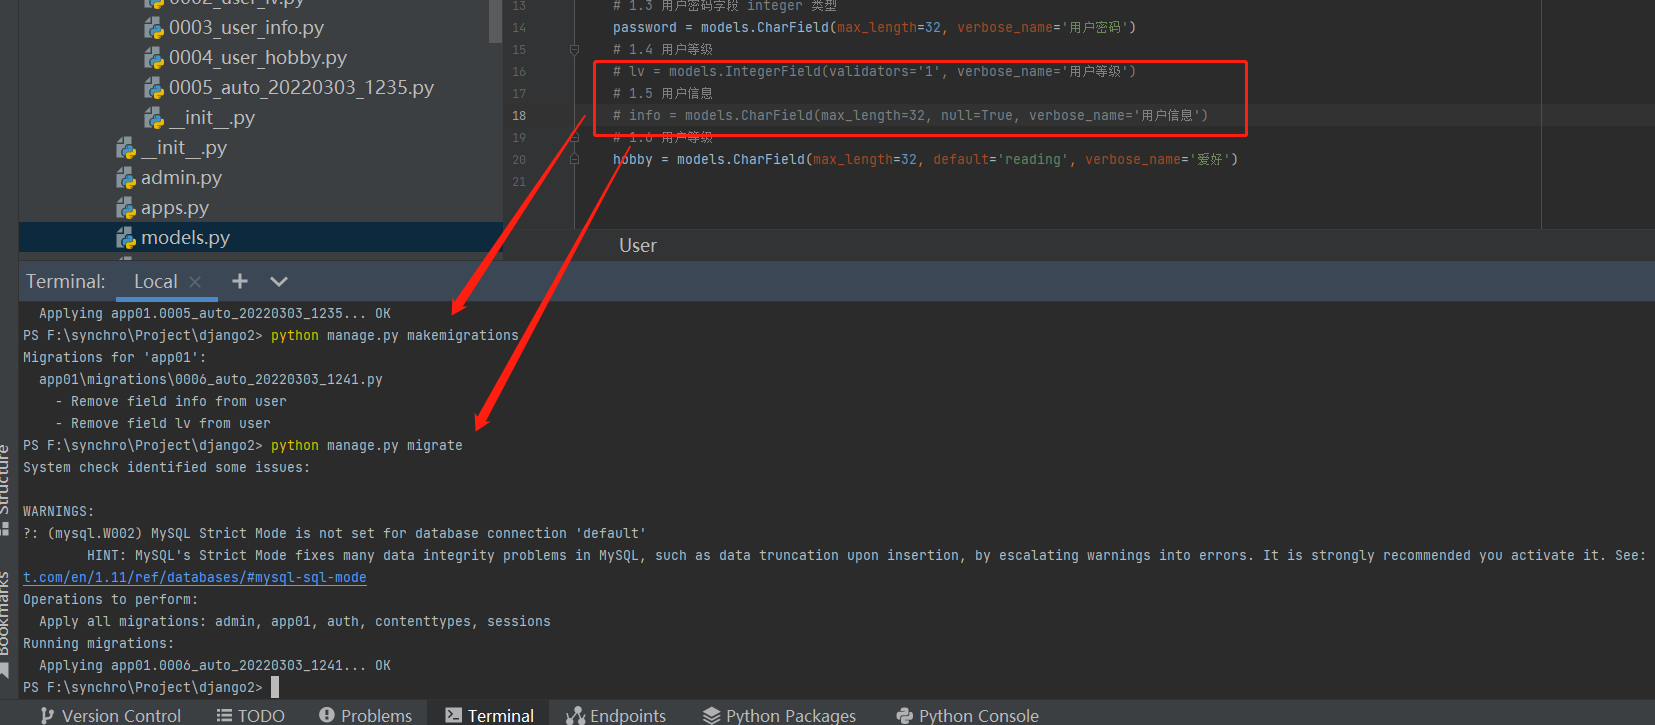Click the Terminal: panel label
The image size is (1655, 725).
tap(66, 282)
